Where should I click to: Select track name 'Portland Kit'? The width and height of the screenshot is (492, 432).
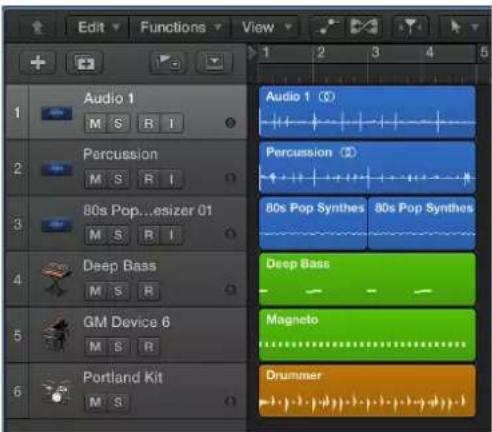123,377
